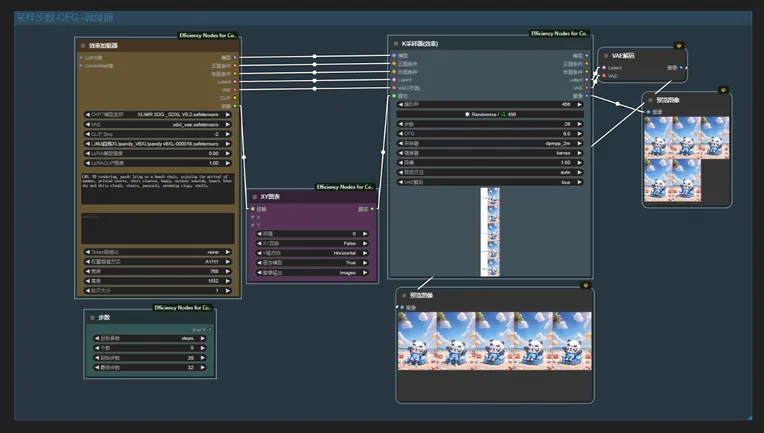Viewport: 764px width, 433px height.
Task: Decrease the start steps 26 in 步数 node
Action: tap(97, 358)
